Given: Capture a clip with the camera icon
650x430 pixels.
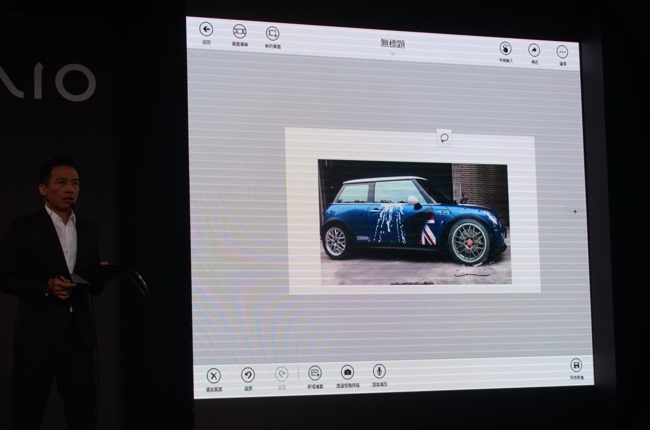Looking at the screenshot, I should tap(347, 372).
